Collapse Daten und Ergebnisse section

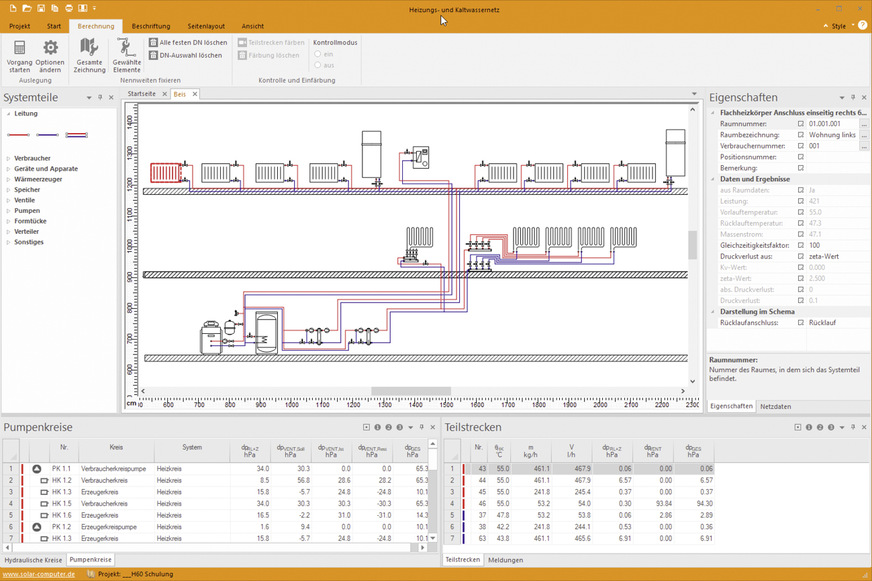pos(713,179)
